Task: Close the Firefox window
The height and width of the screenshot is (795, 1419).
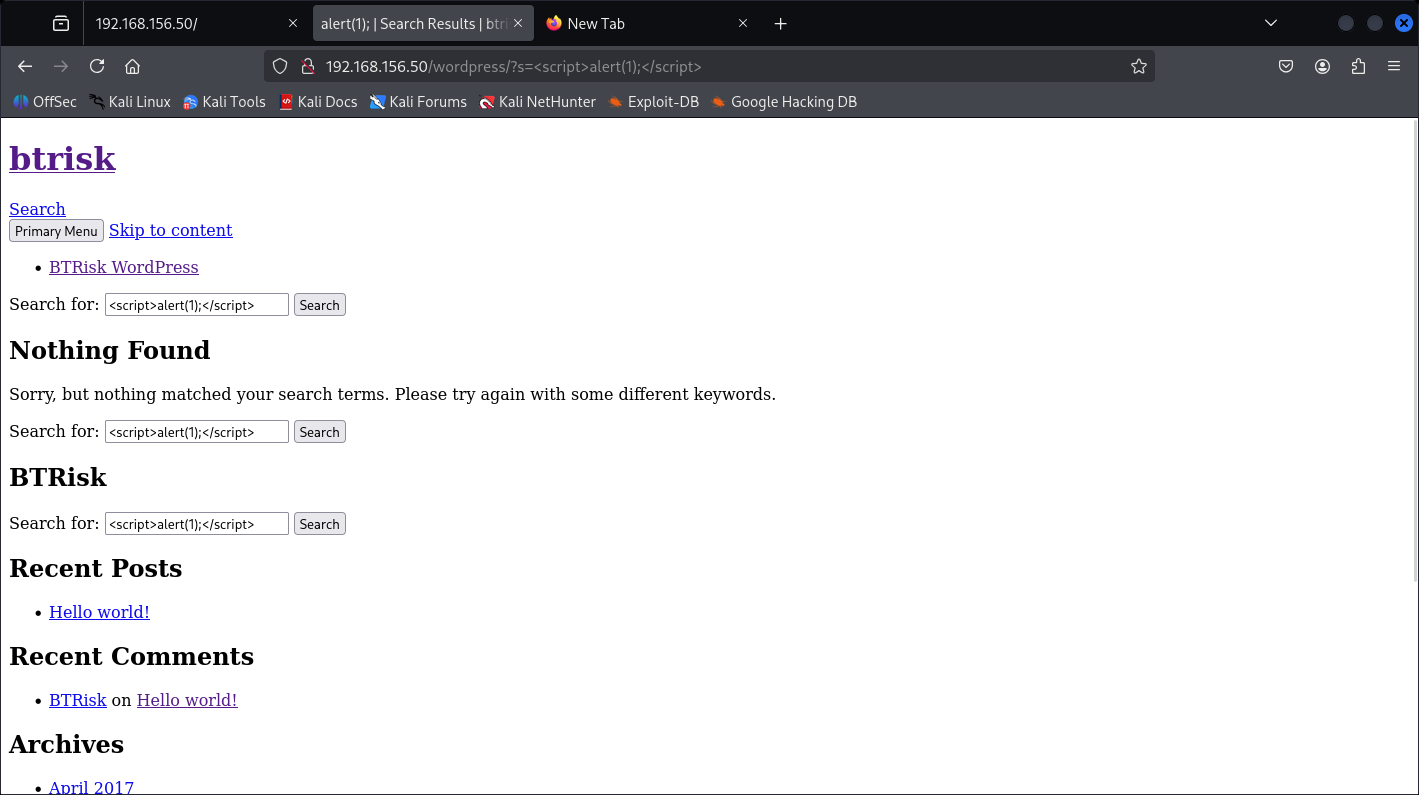Action: [x=1404, y=23]
